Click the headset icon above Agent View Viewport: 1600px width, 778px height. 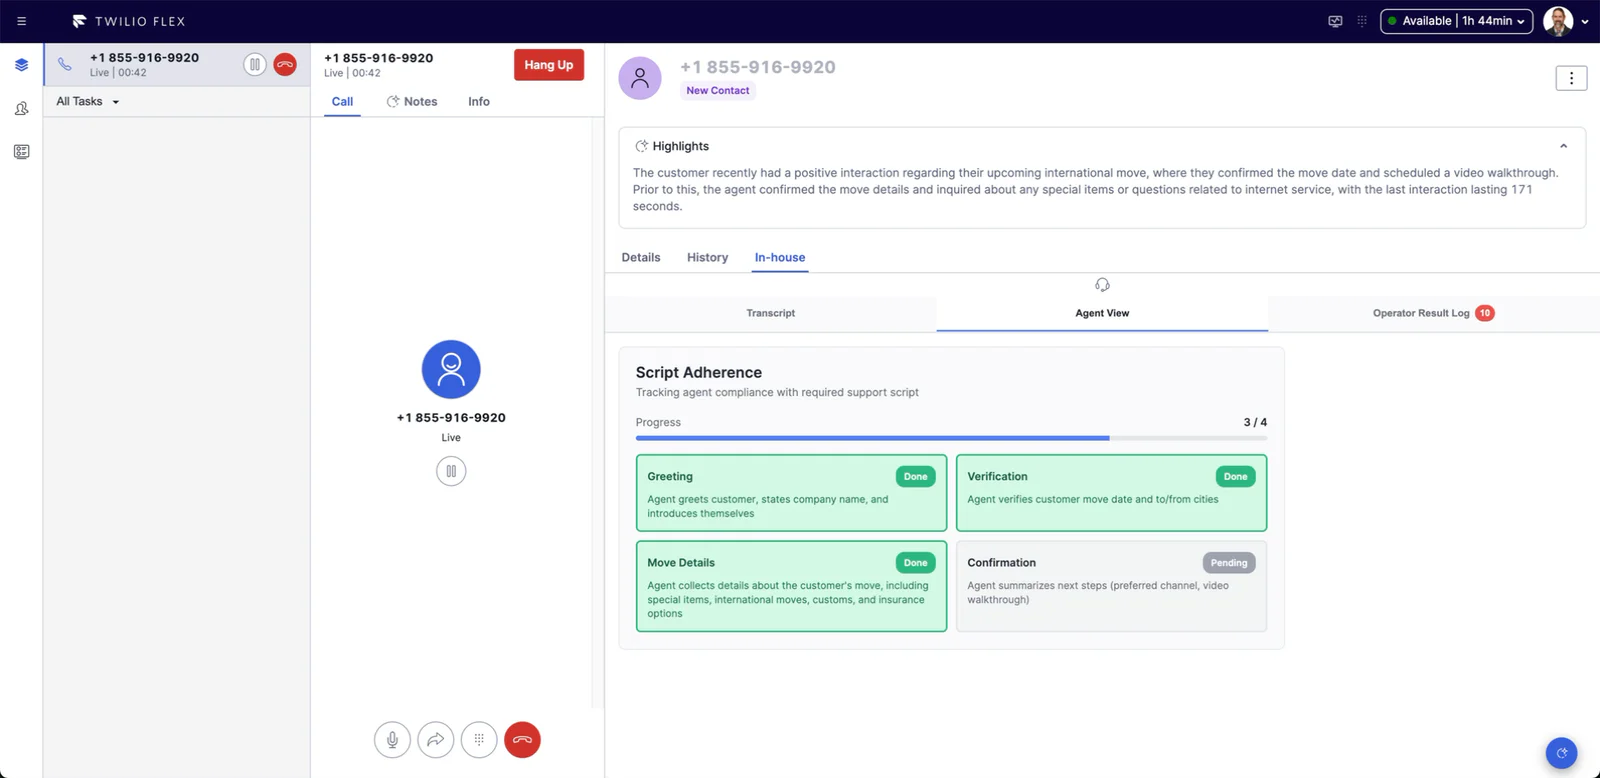click(x=1102, y=285)
